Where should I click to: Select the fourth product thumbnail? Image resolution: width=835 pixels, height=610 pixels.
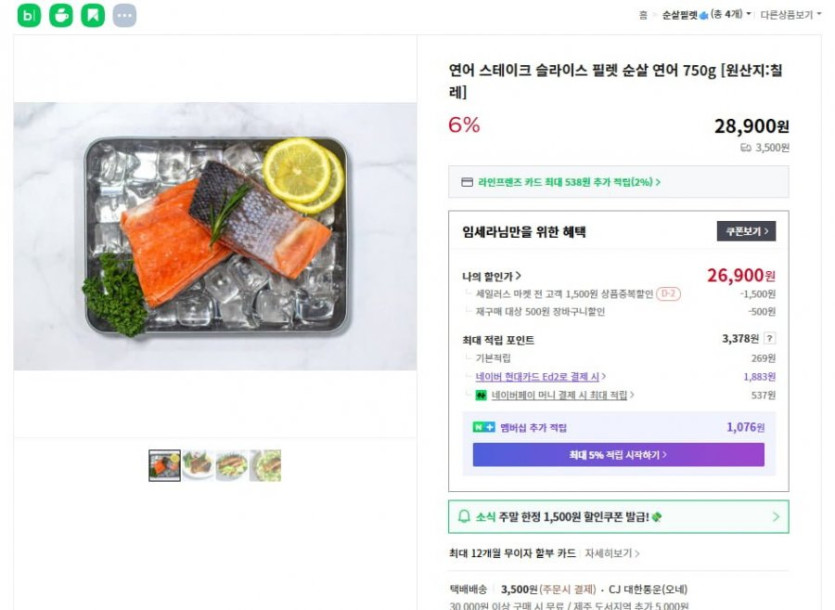[266, 465]
